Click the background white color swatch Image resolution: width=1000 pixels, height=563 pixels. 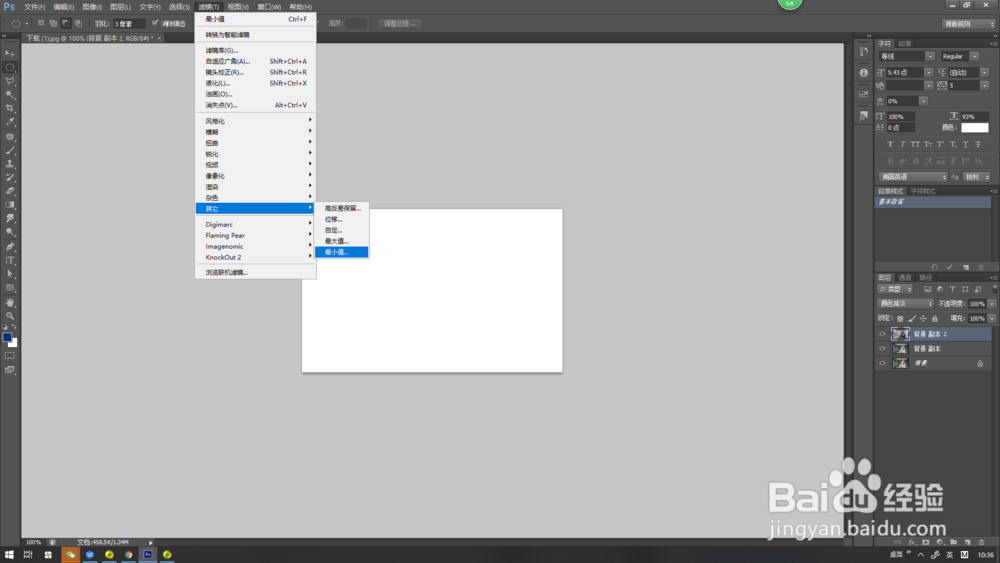click(x=14, y=344)
